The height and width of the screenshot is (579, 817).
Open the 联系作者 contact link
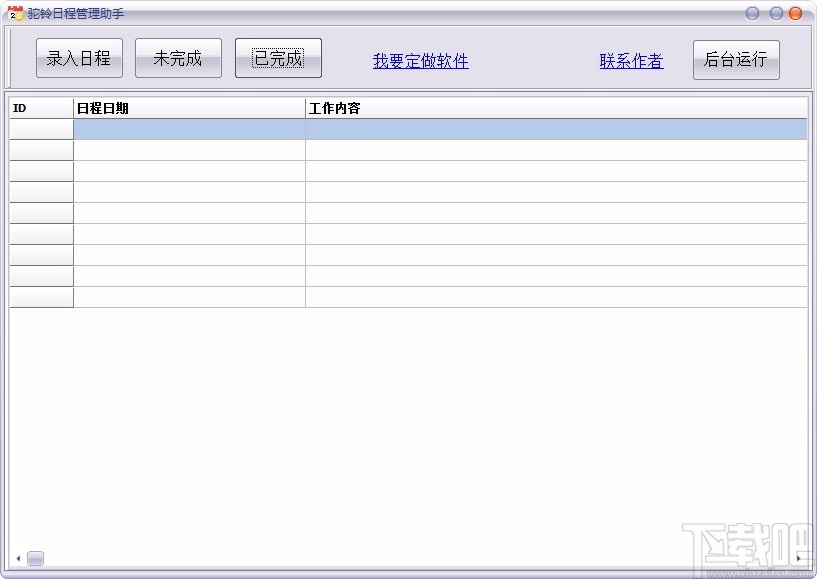click(x=630, y=61)
